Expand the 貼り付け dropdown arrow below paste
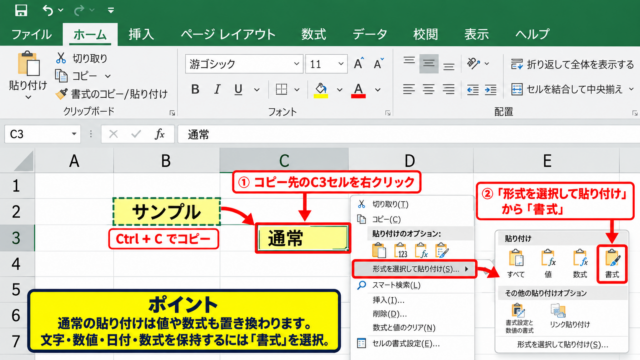The height and width of the screenshot is (360, 640). (x=28, y=97)
